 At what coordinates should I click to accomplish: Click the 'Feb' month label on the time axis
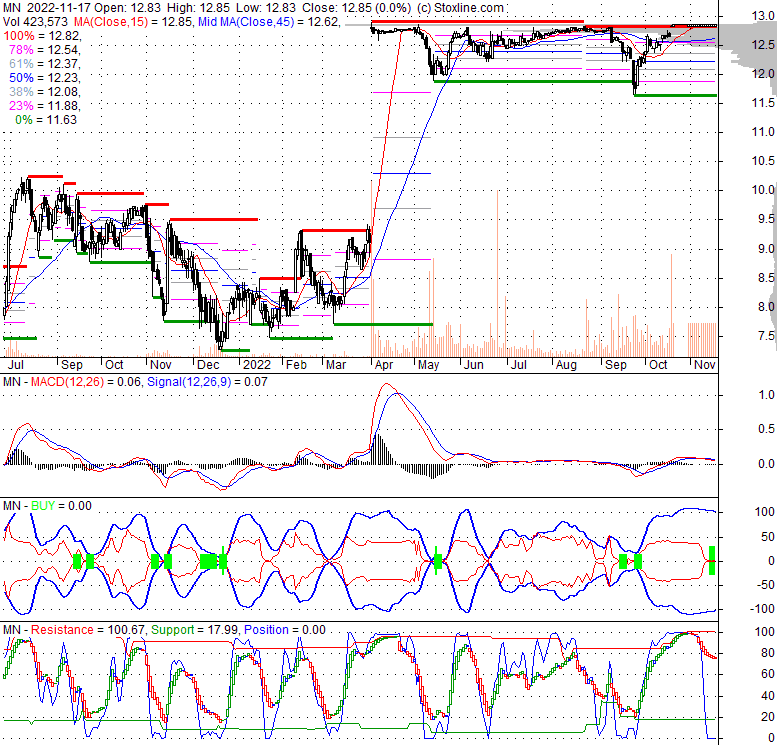[296, 365]
